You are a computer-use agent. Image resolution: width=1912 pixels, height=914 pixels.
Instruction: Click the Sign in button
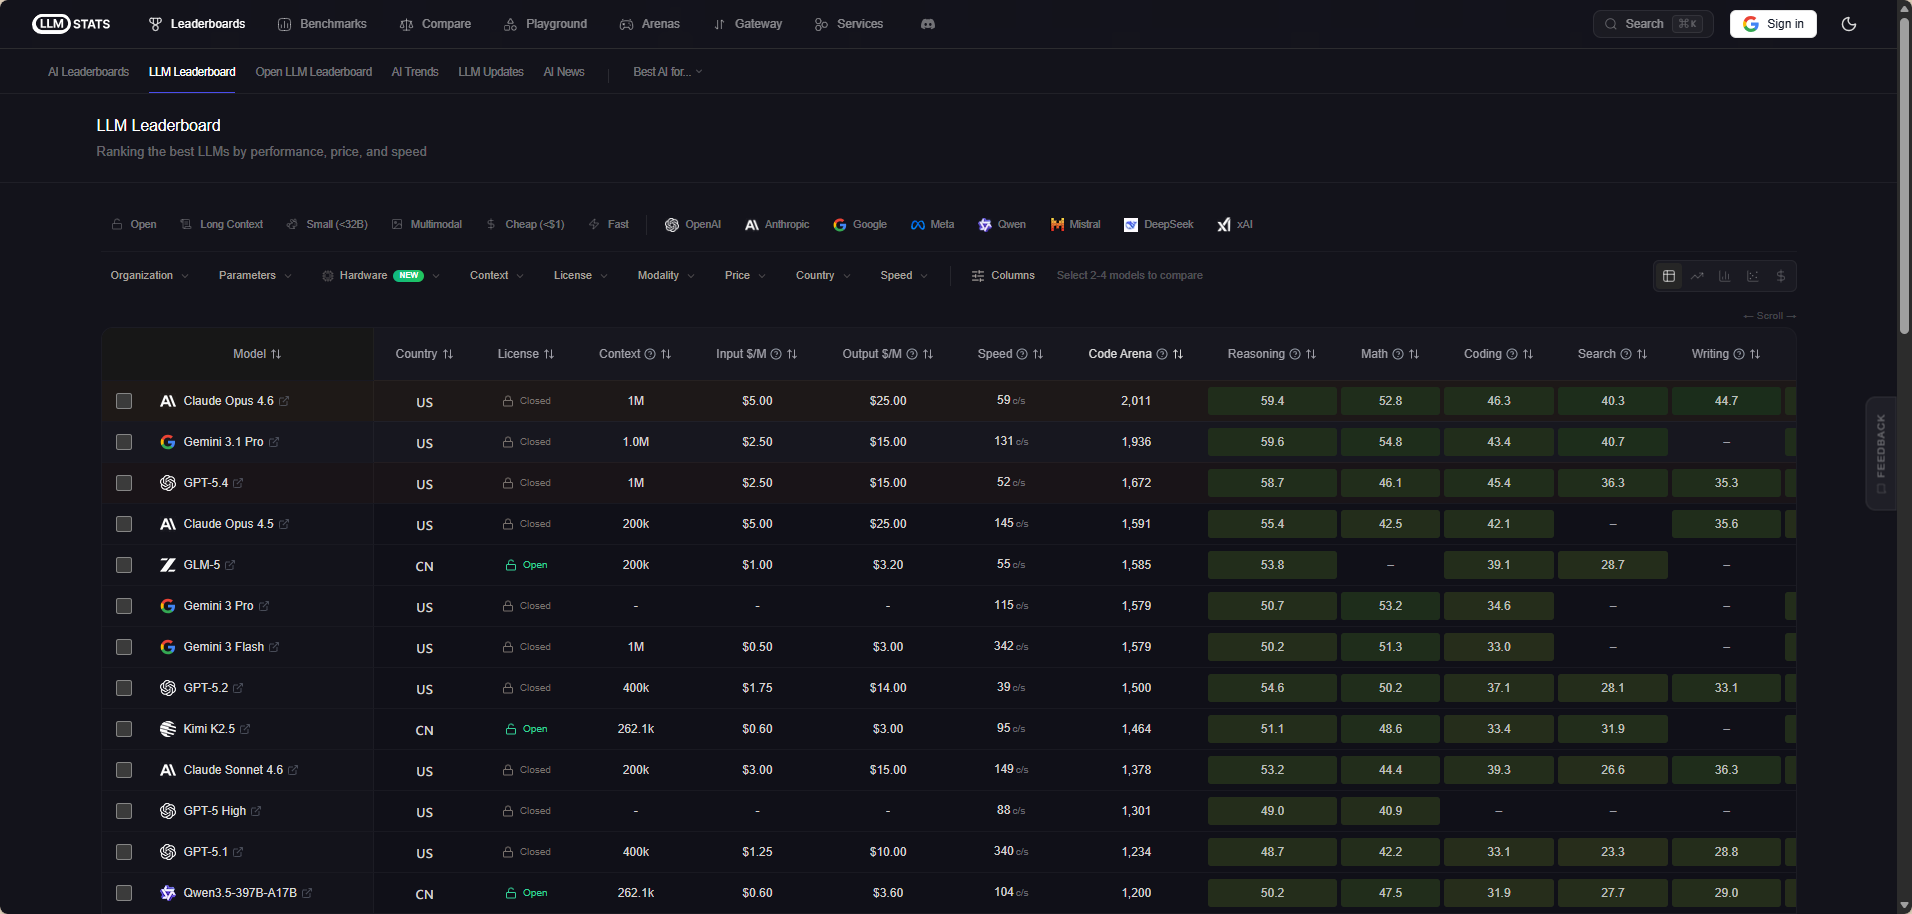pyautogui.click(x=1773, y=24)
